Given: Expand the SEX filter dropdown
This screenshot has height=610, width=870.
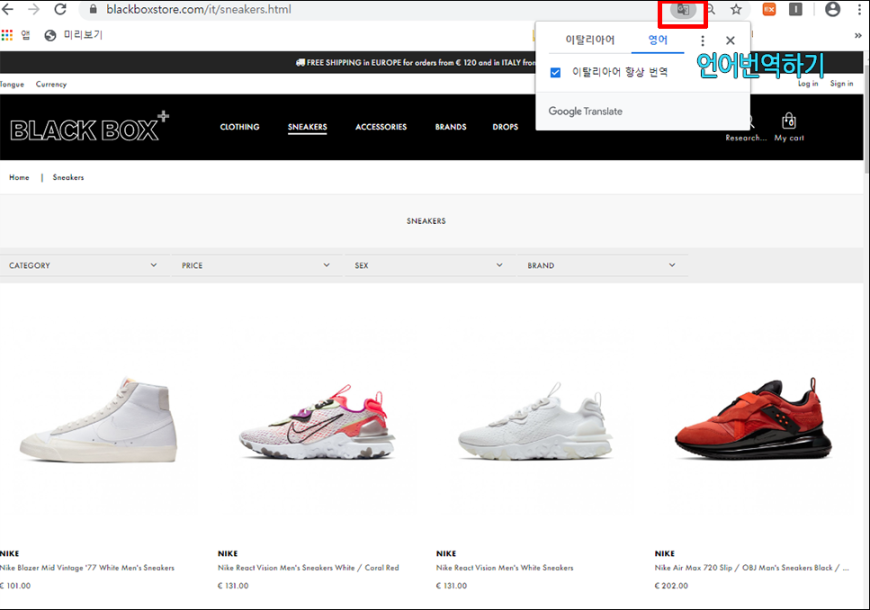Looking at the screenshot, I should tap(428, 265).
